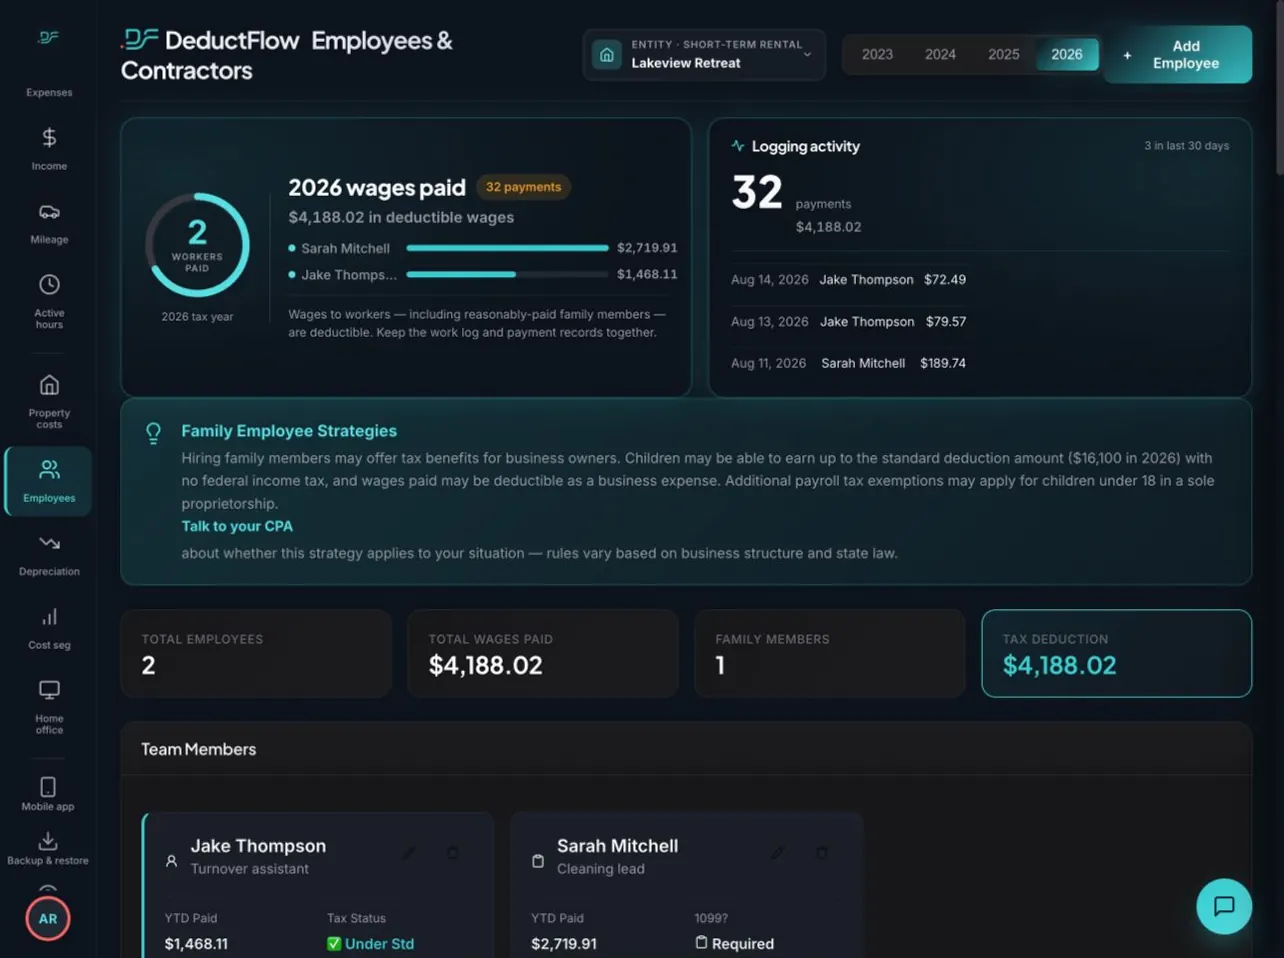Click the 1099 Required status for Sarah
1284x958 pixels.
coord(734,944)
